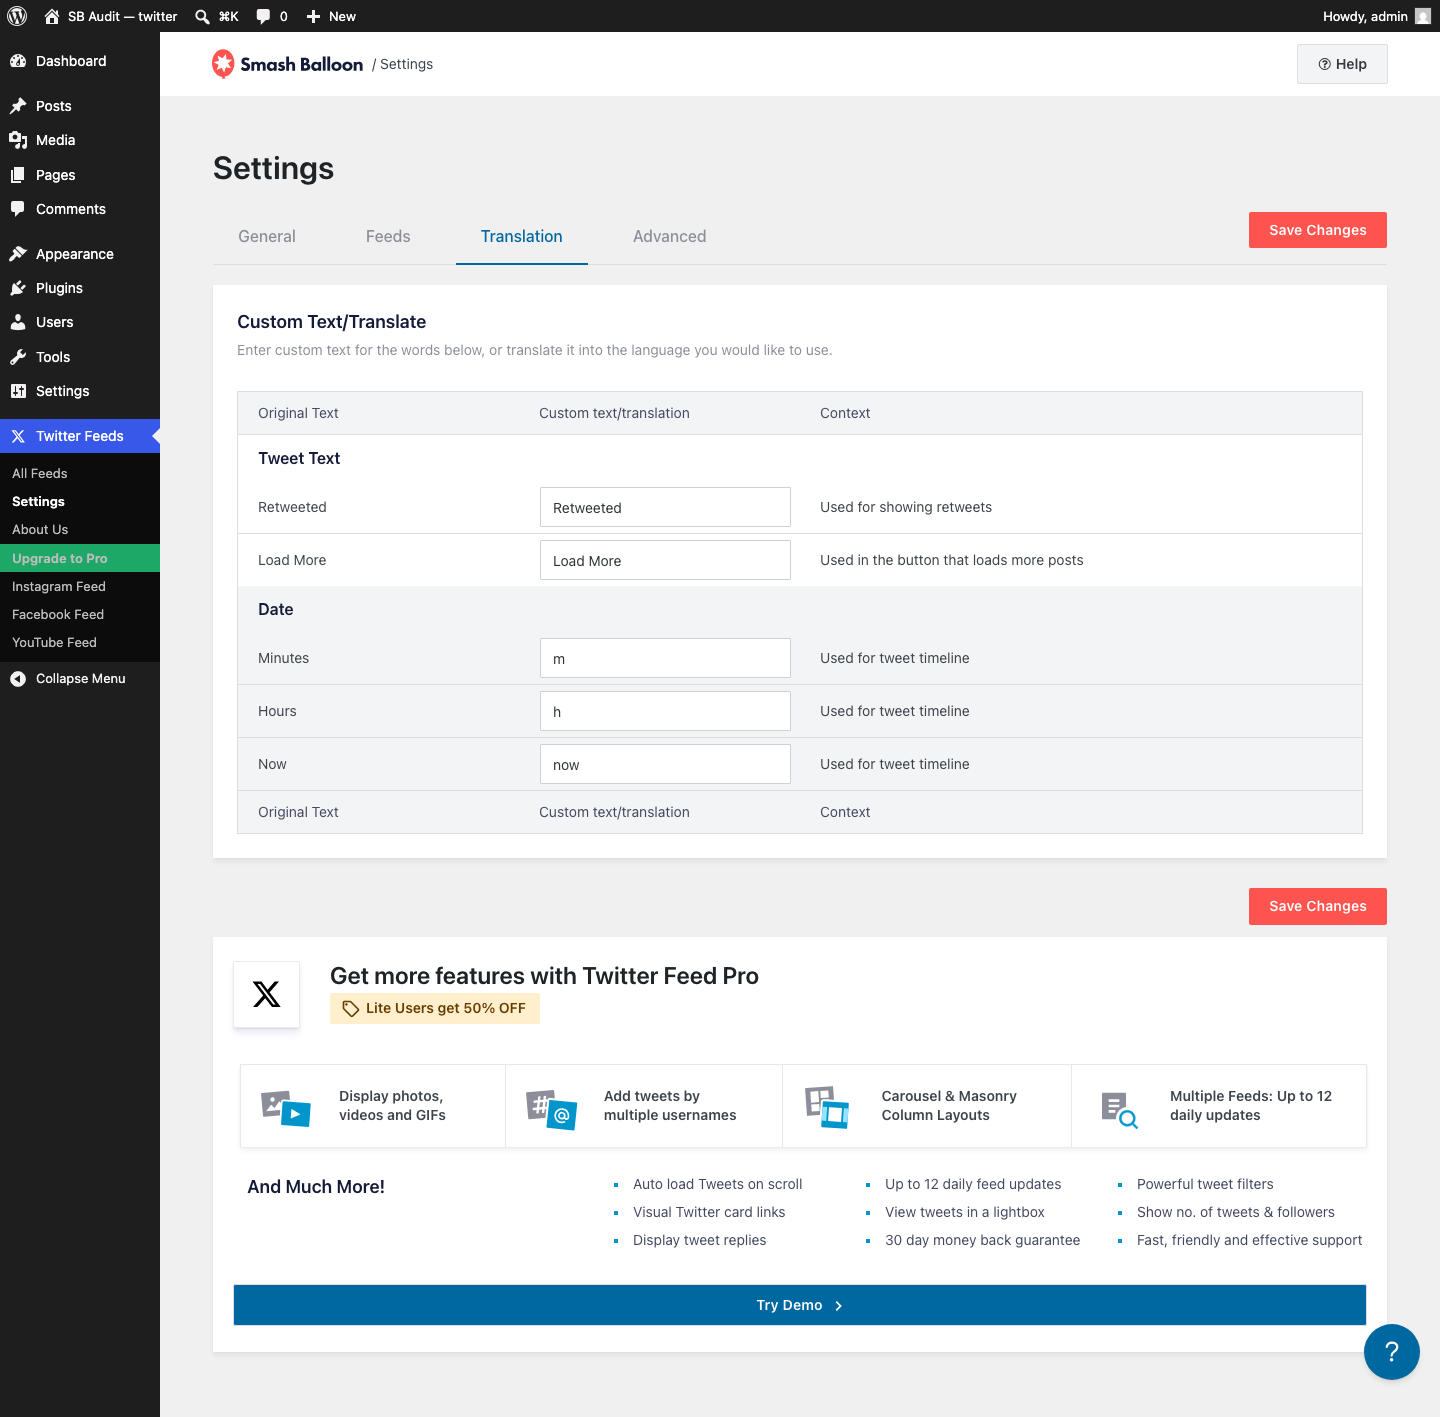Click the Appearance paintbrush icon
1440x1417 pixels.
coord(18,254)
